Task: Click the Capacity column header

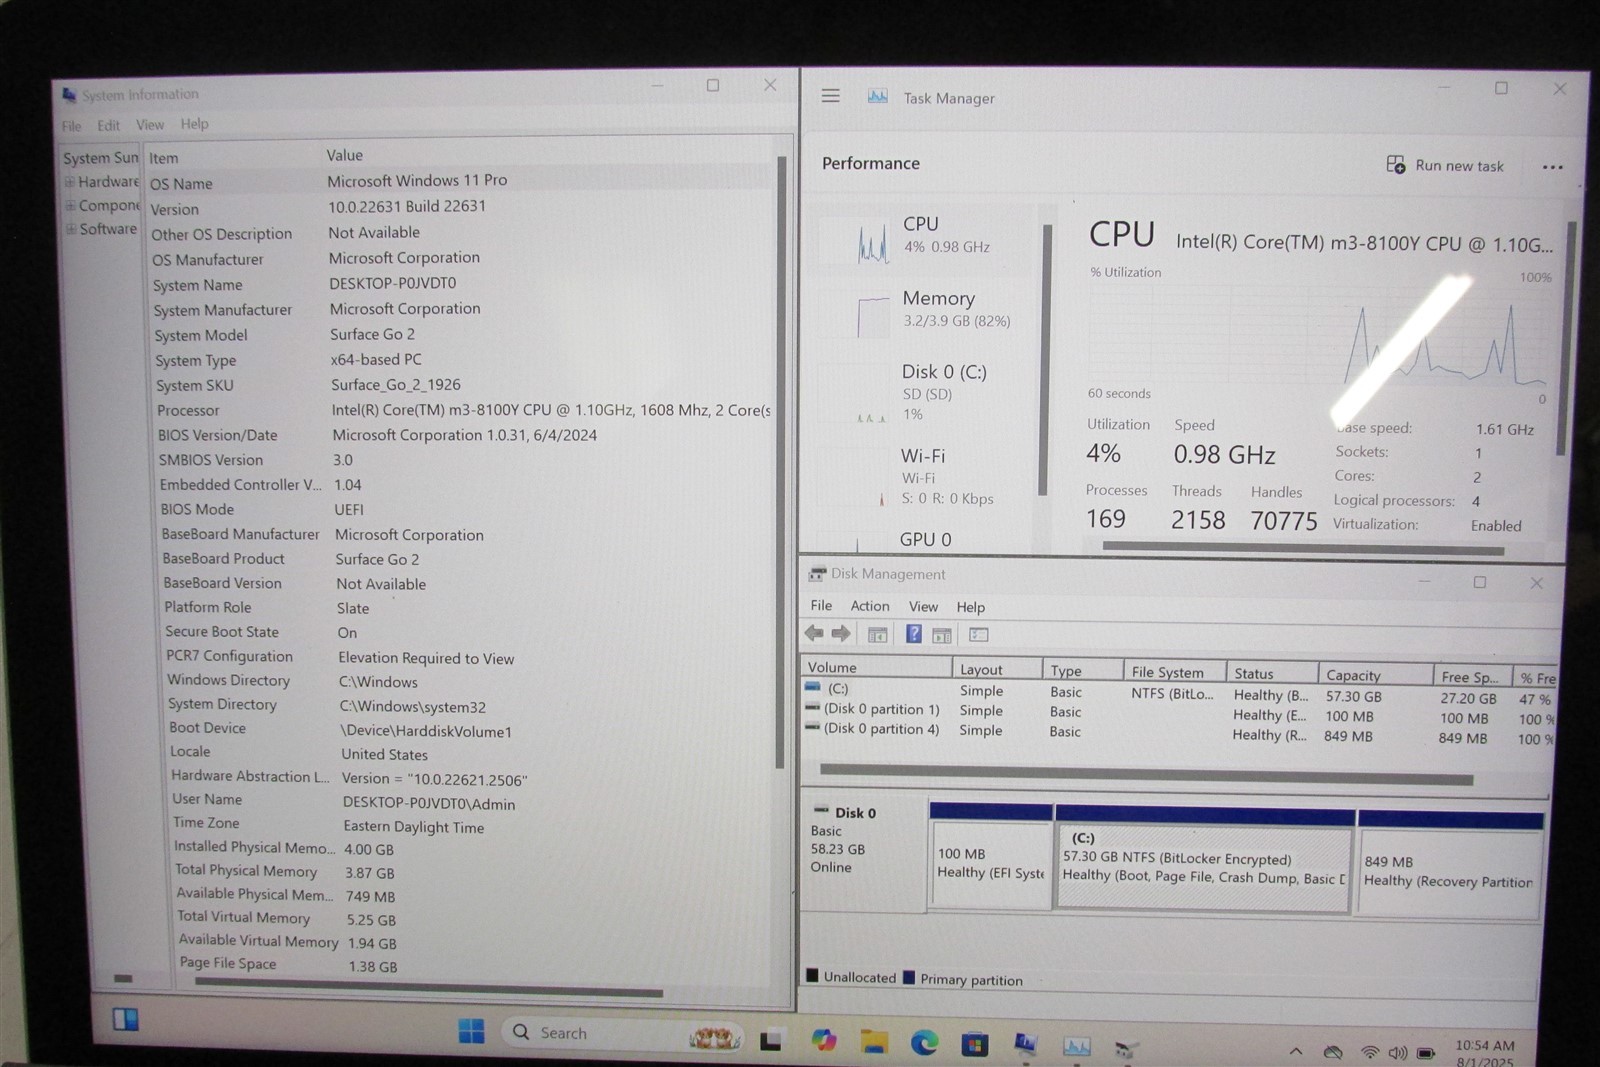Action: click(x=1373, y=675)
